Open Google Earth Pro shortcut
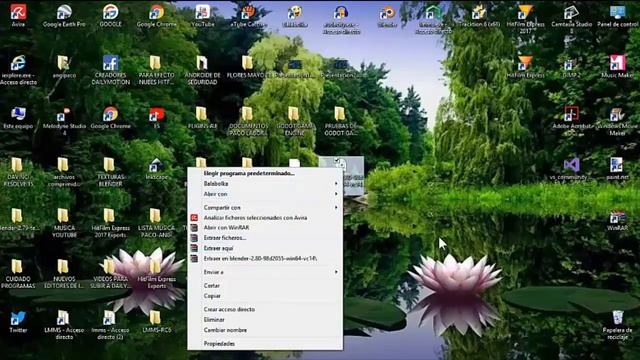 pos(64,16)
